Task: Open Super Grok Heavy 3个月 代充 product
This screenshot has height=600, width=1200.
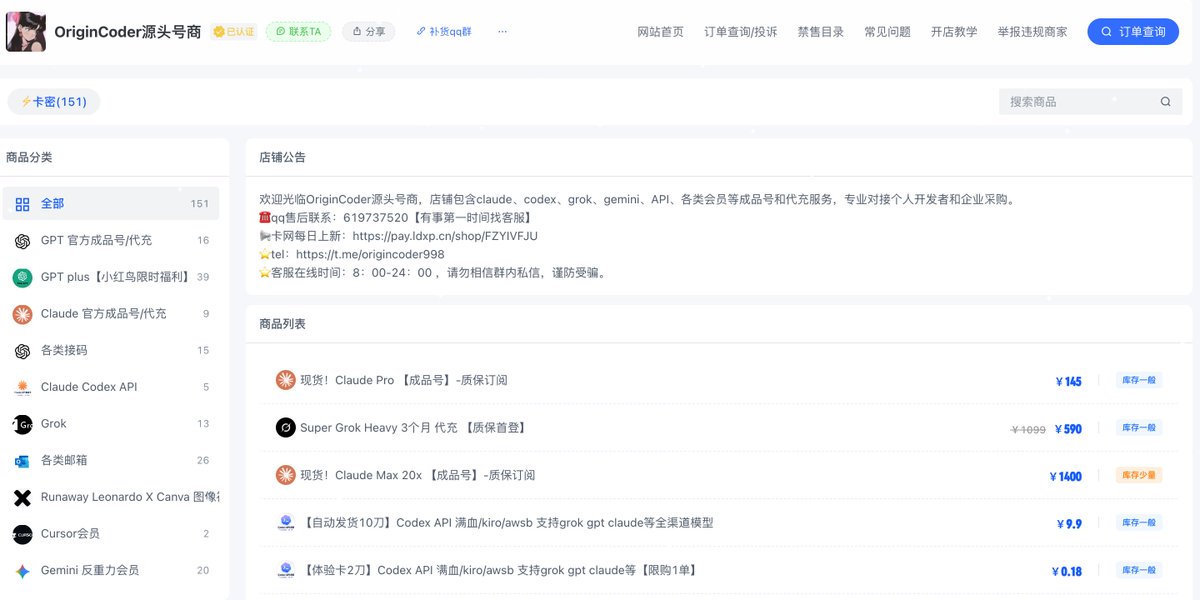Action: 413,428
